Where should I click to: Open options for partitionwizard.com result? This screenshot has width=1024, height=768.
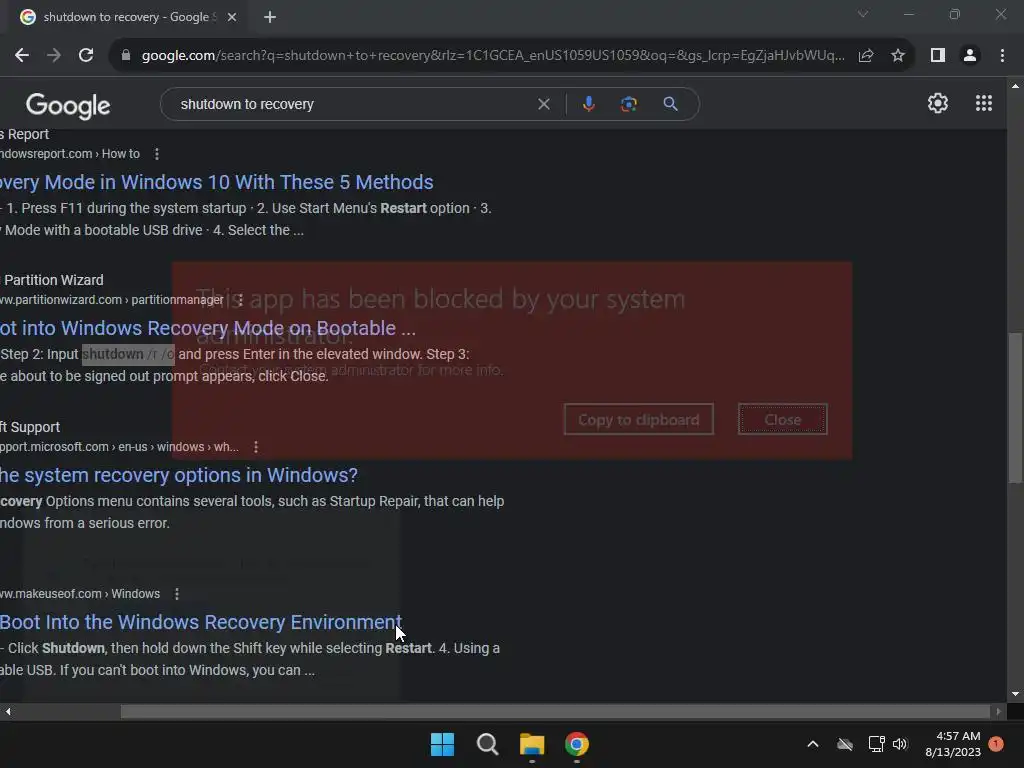coord(240,300)
